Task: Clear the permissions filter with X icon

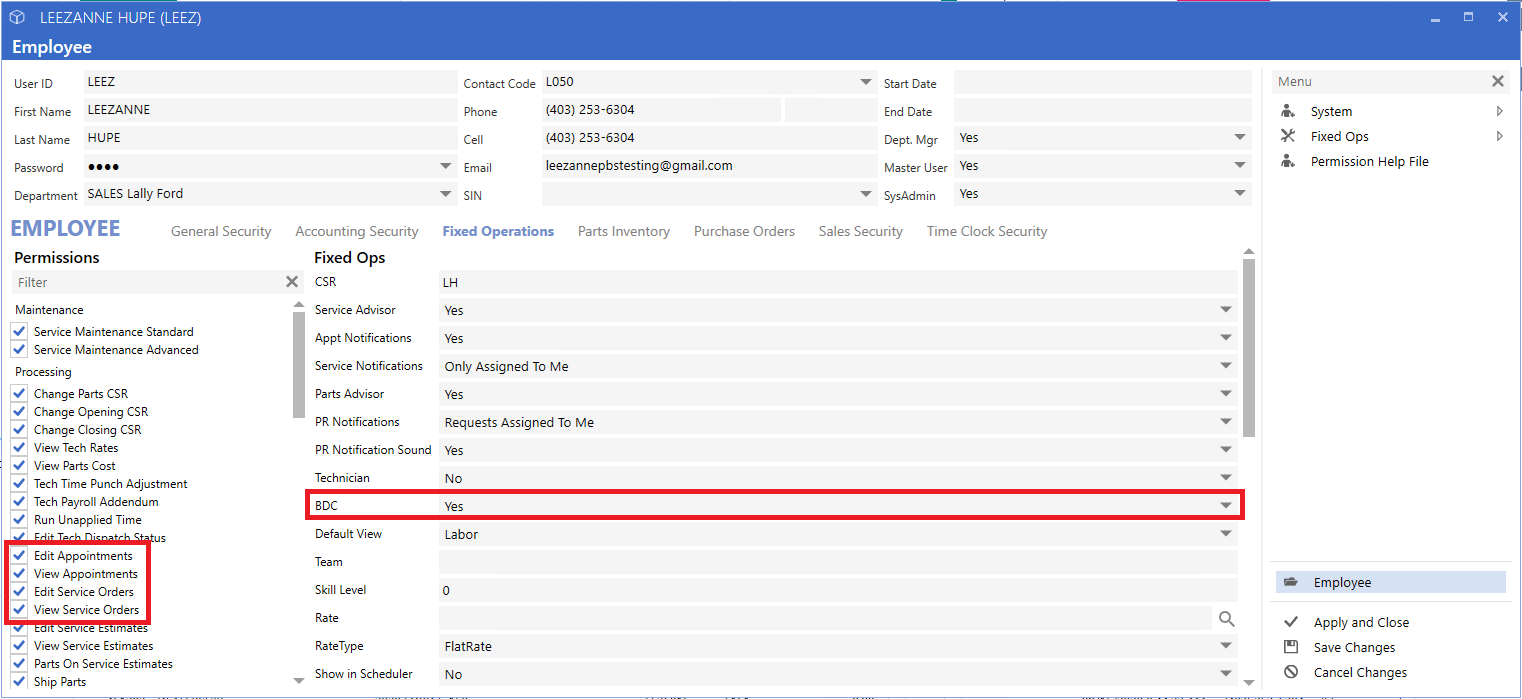Action: coord(292,282)
